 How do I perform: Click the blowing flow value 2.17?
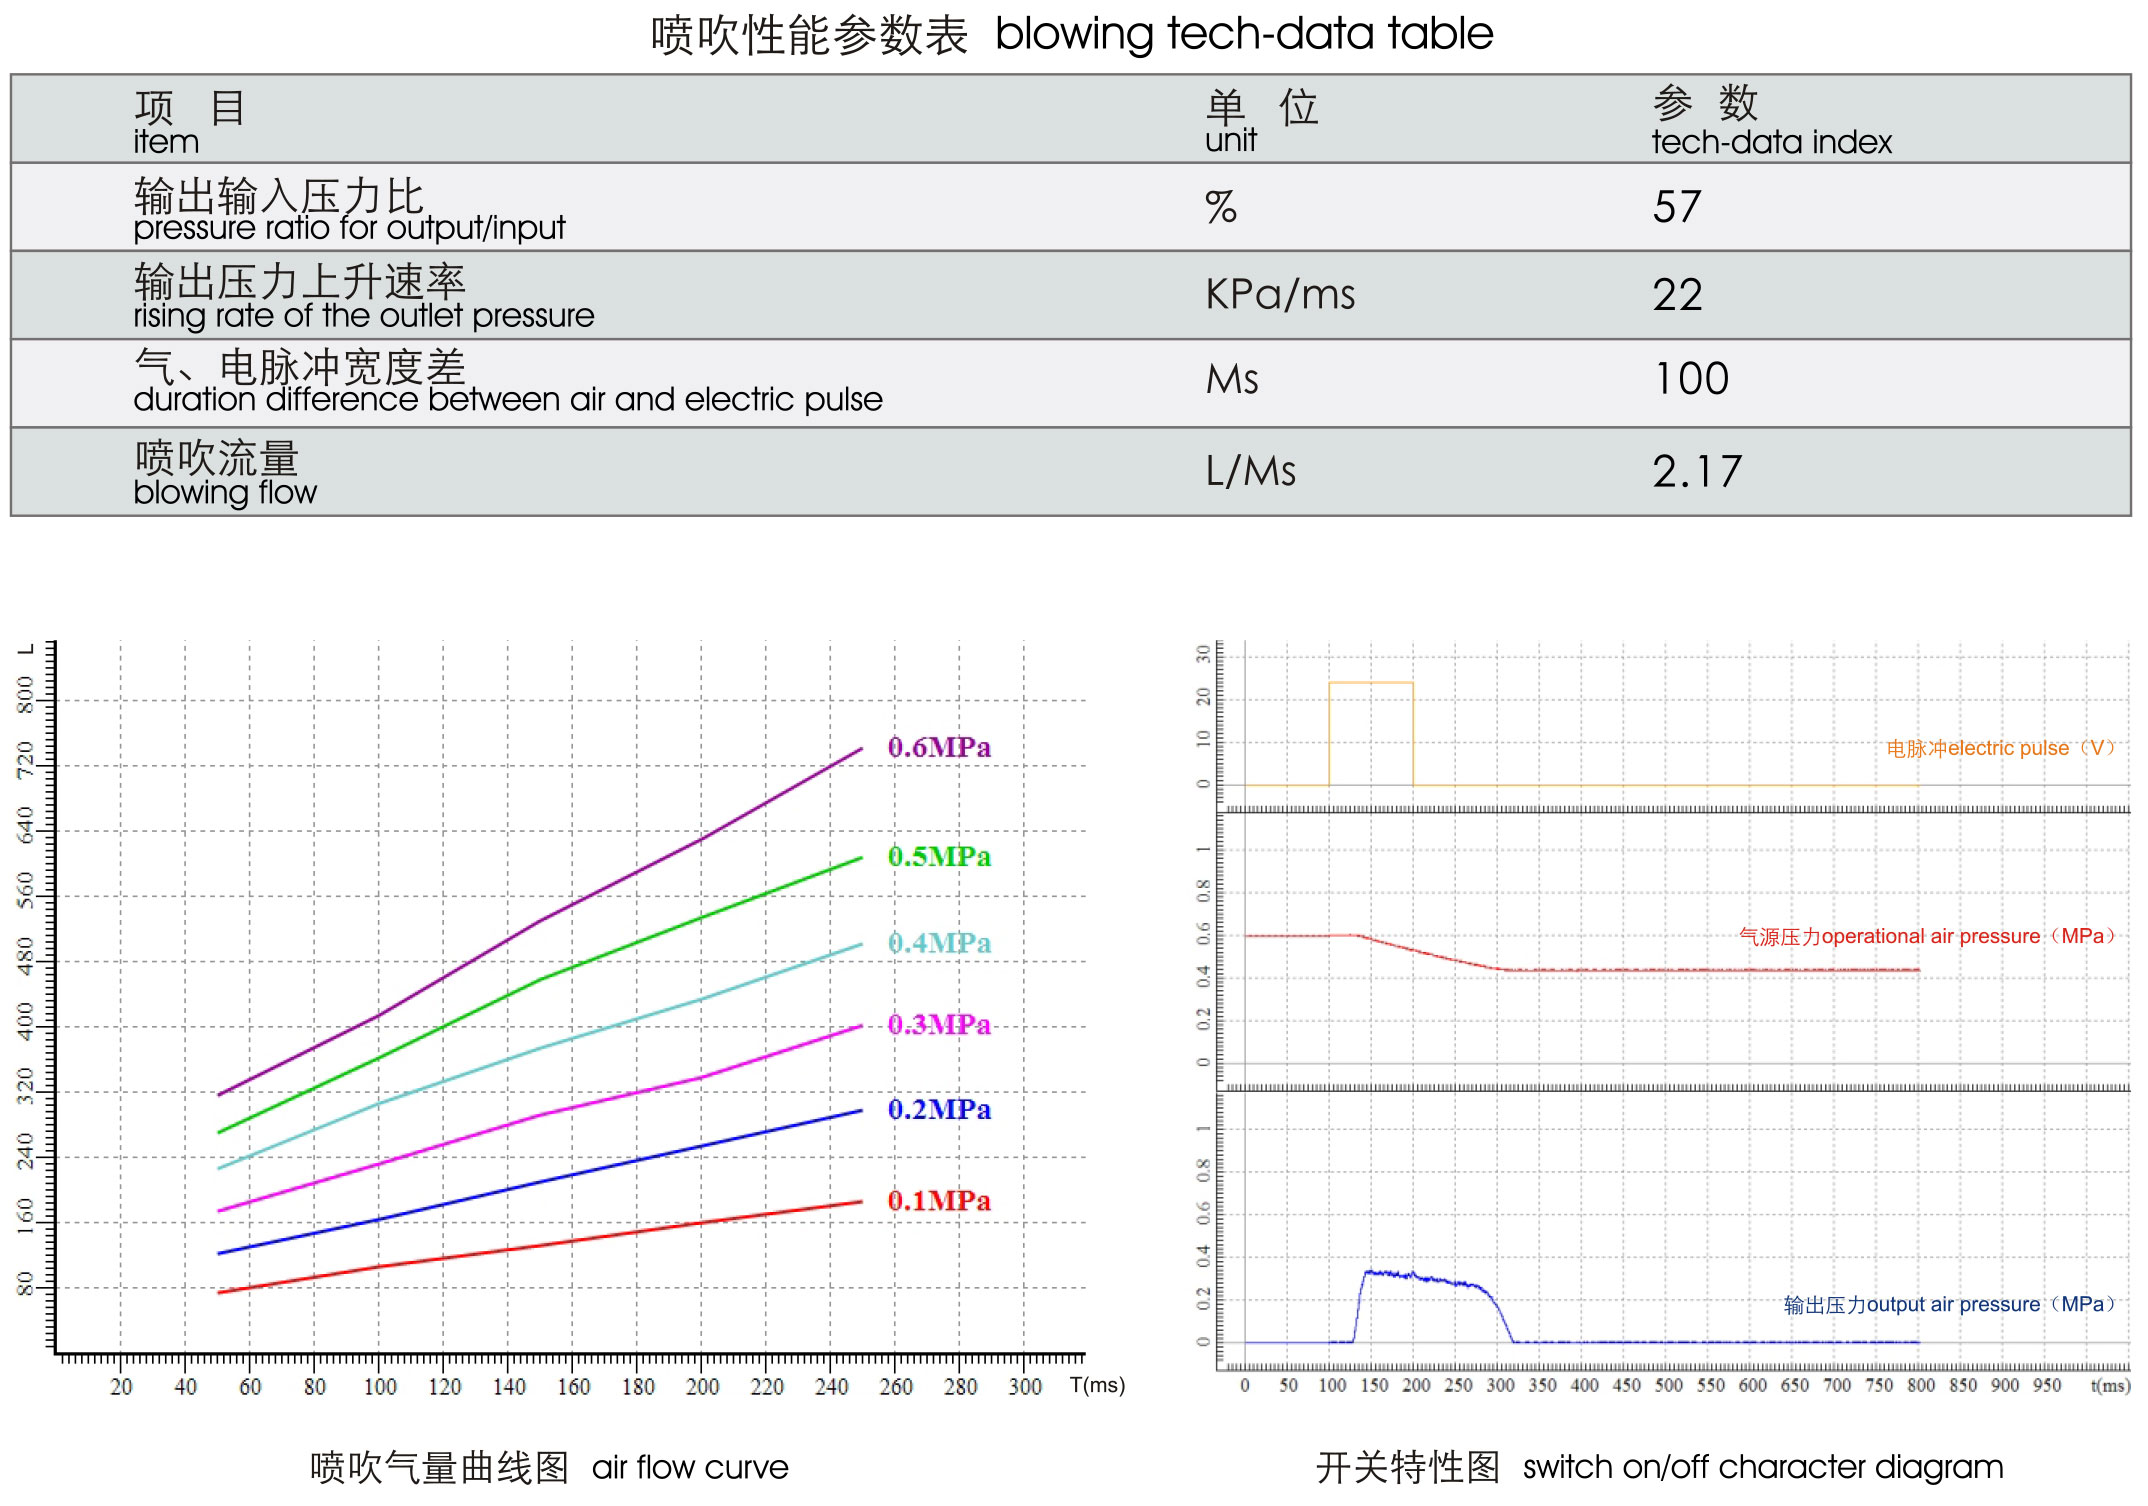click(1696, 471)
